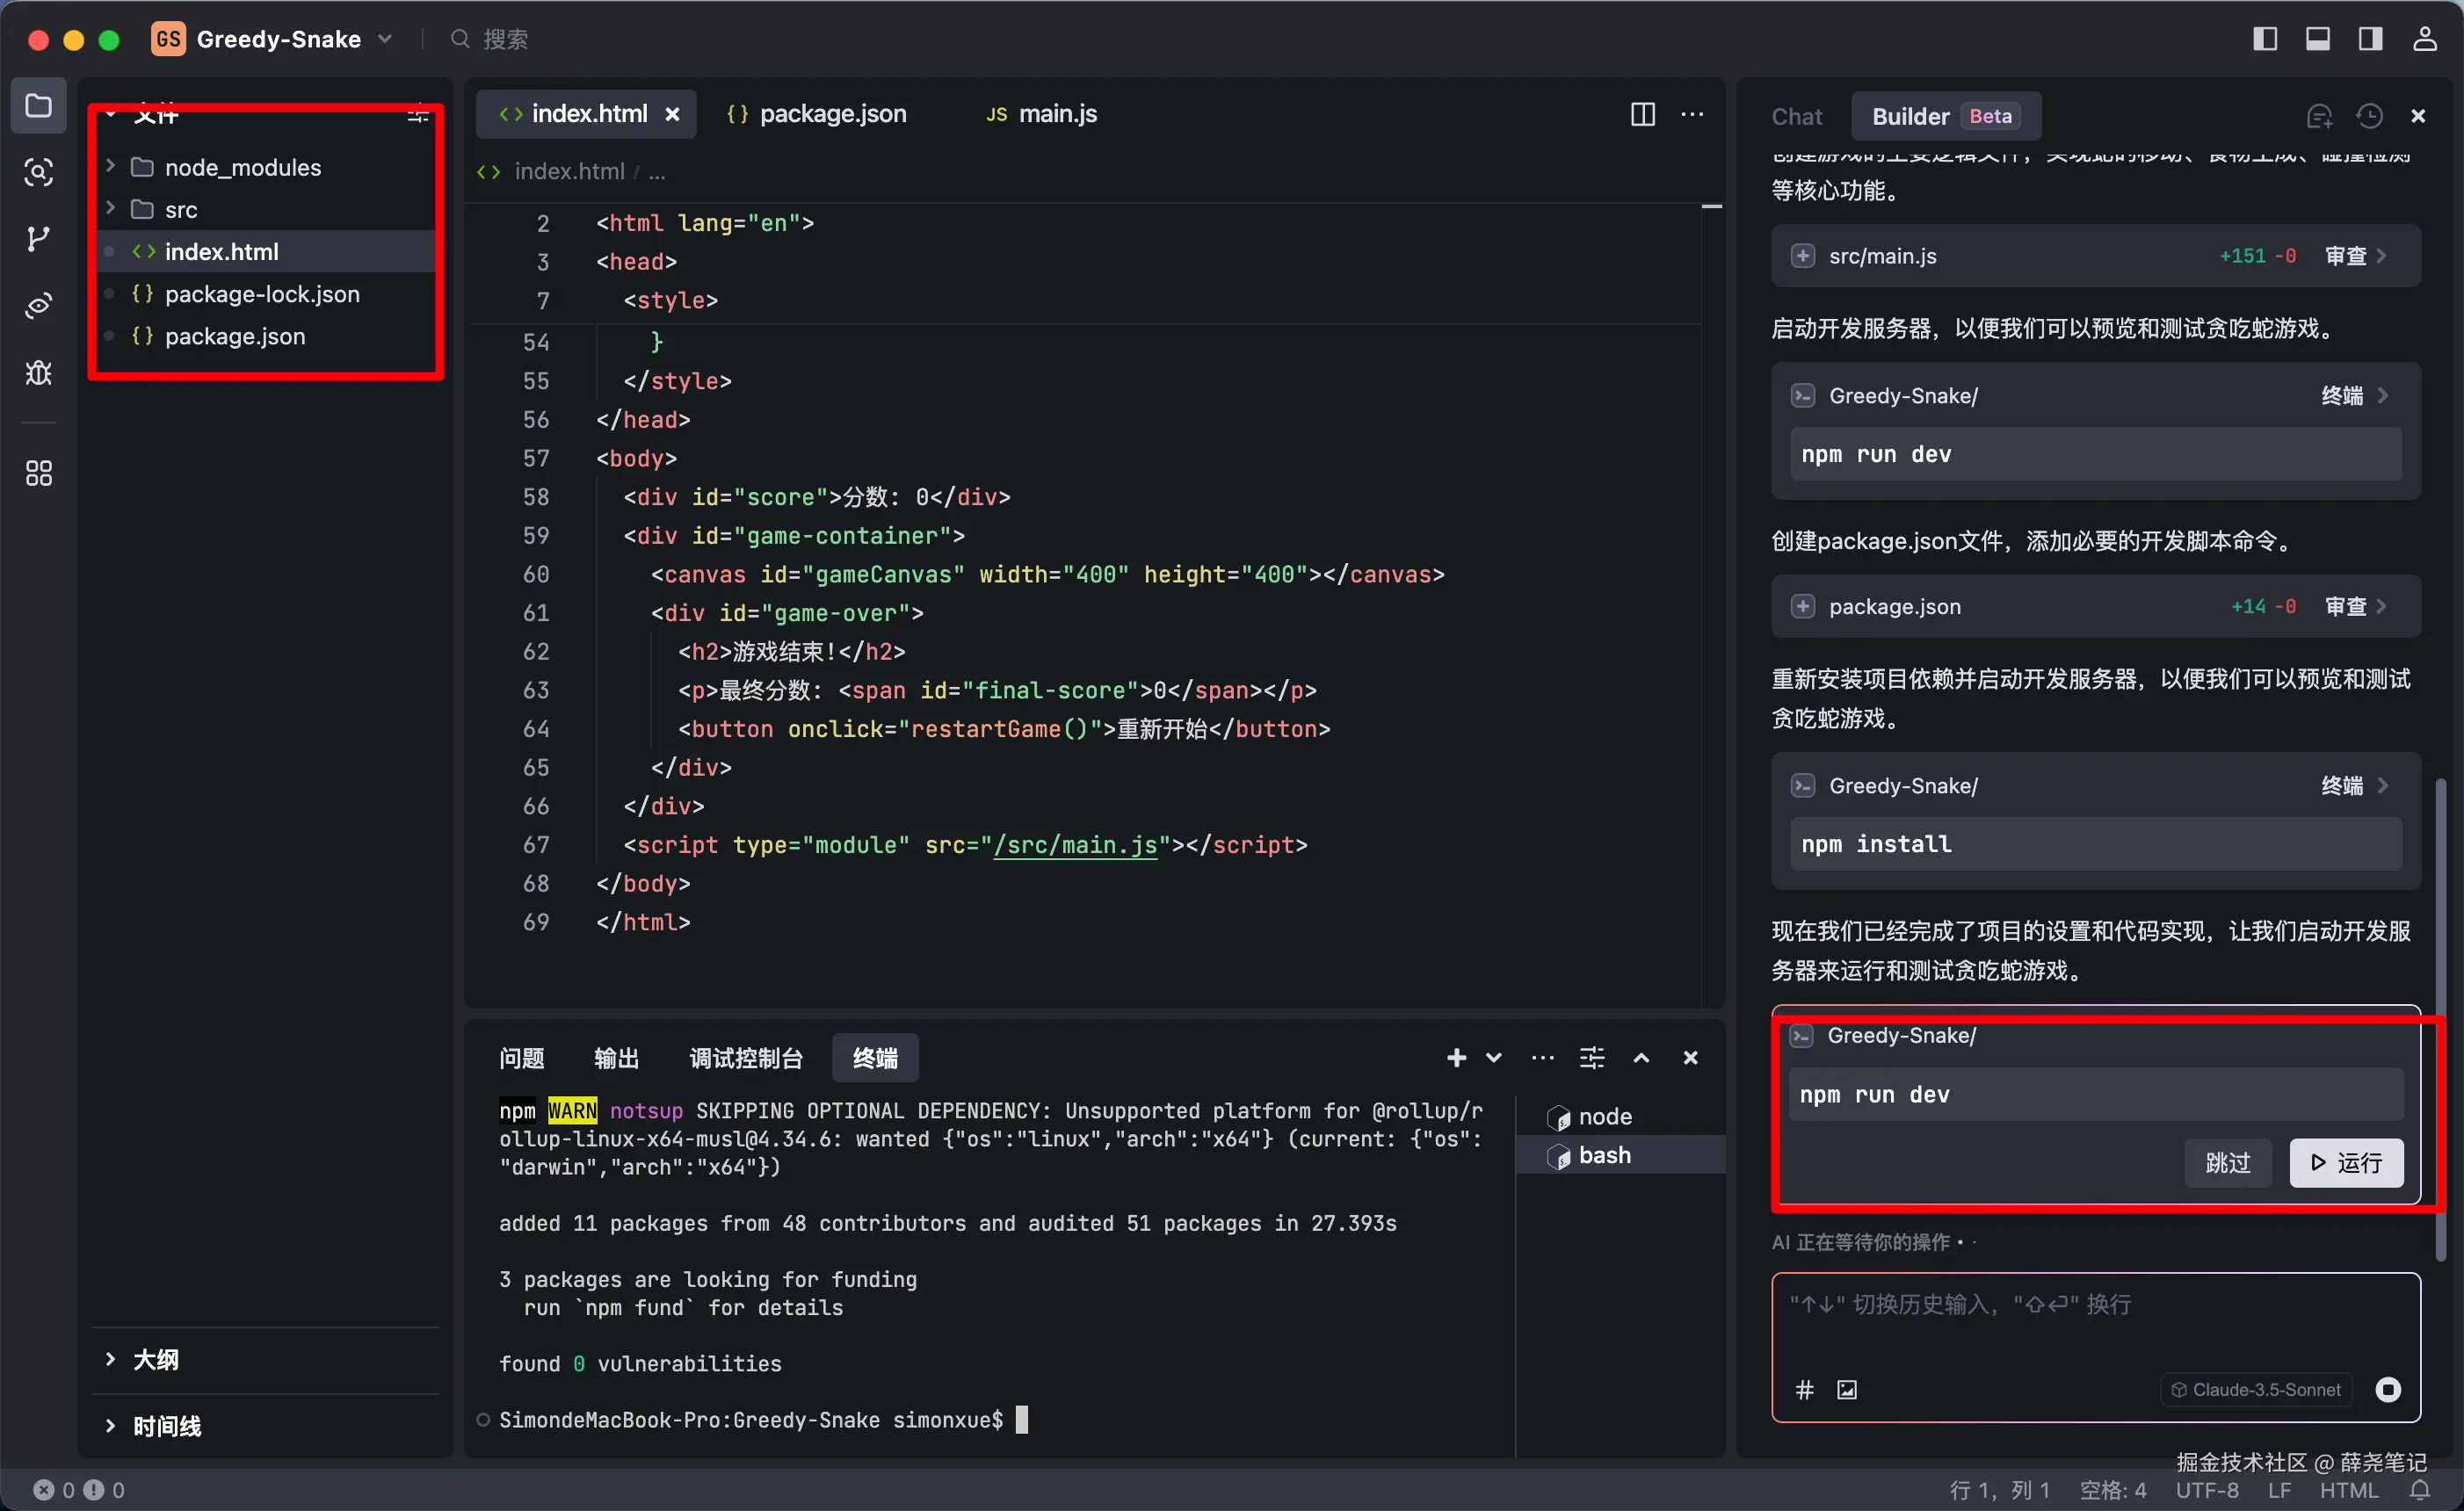Viewport: 2464px width, 1511px height.
Task: Click the image attach icon in chat input
Action: tap(1847, 1389)
